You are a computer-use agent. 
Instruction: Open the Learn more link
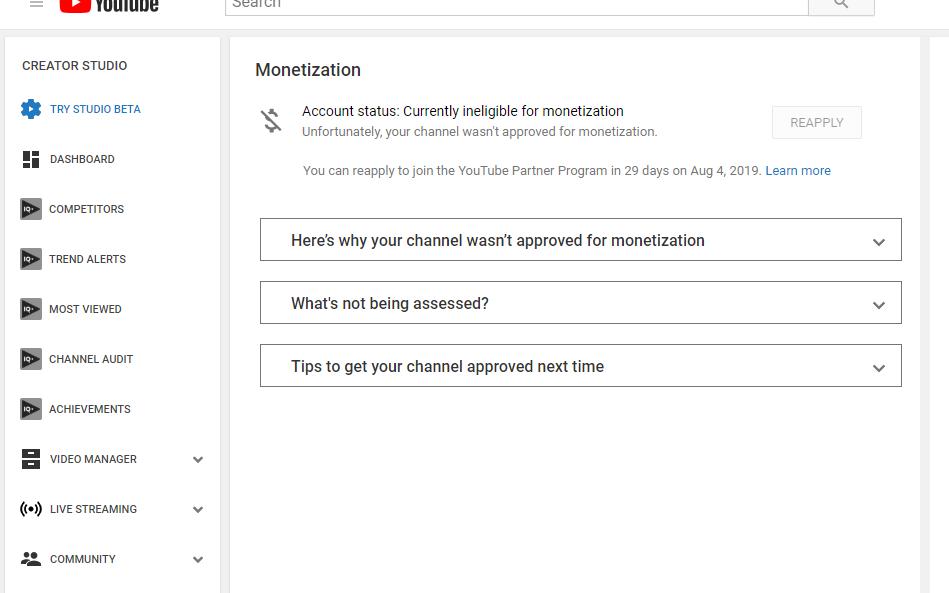pos(798,171)
